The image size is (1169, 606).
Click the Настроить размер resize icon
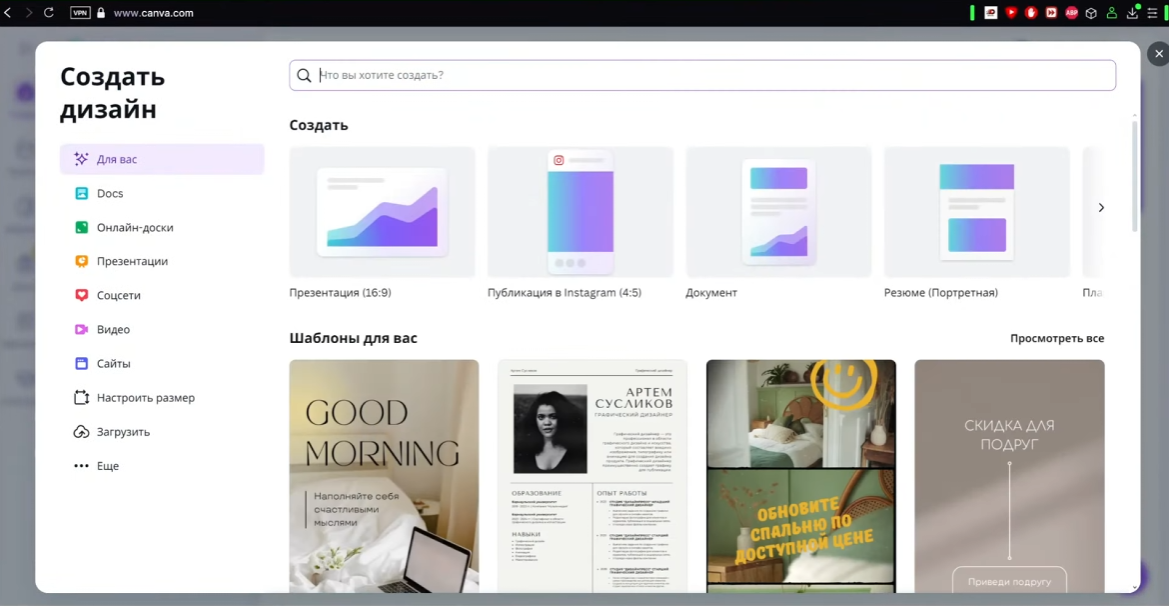coord(81,397)
